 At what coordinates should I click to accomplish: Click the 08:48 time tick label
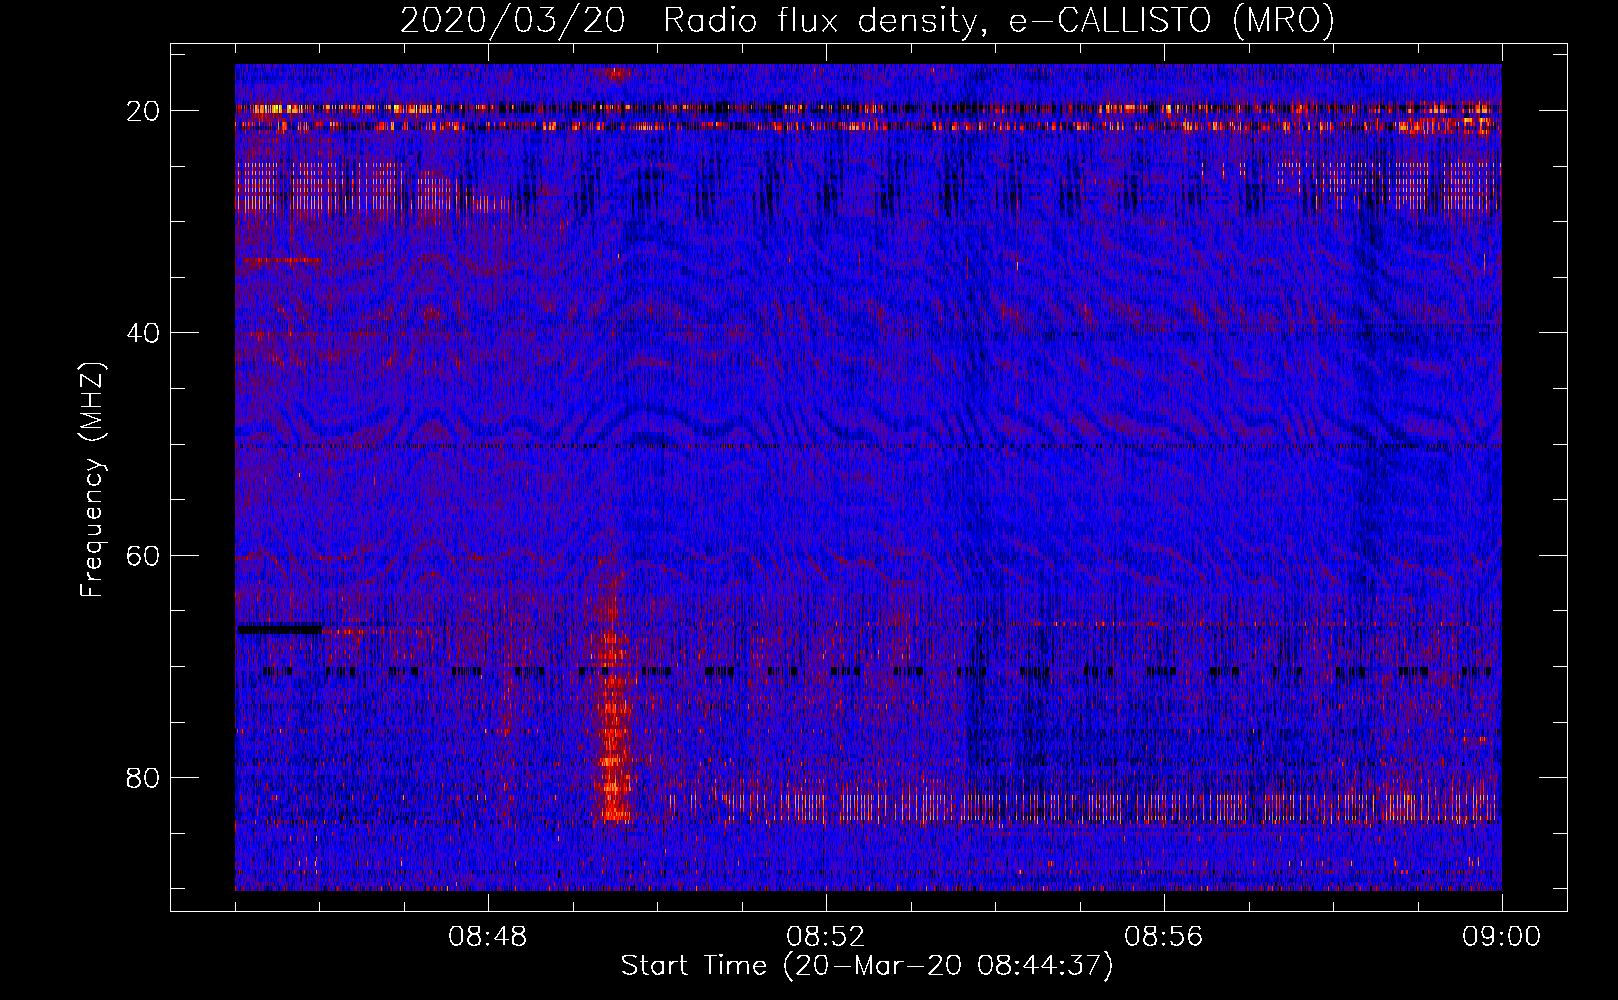[488, 937]
